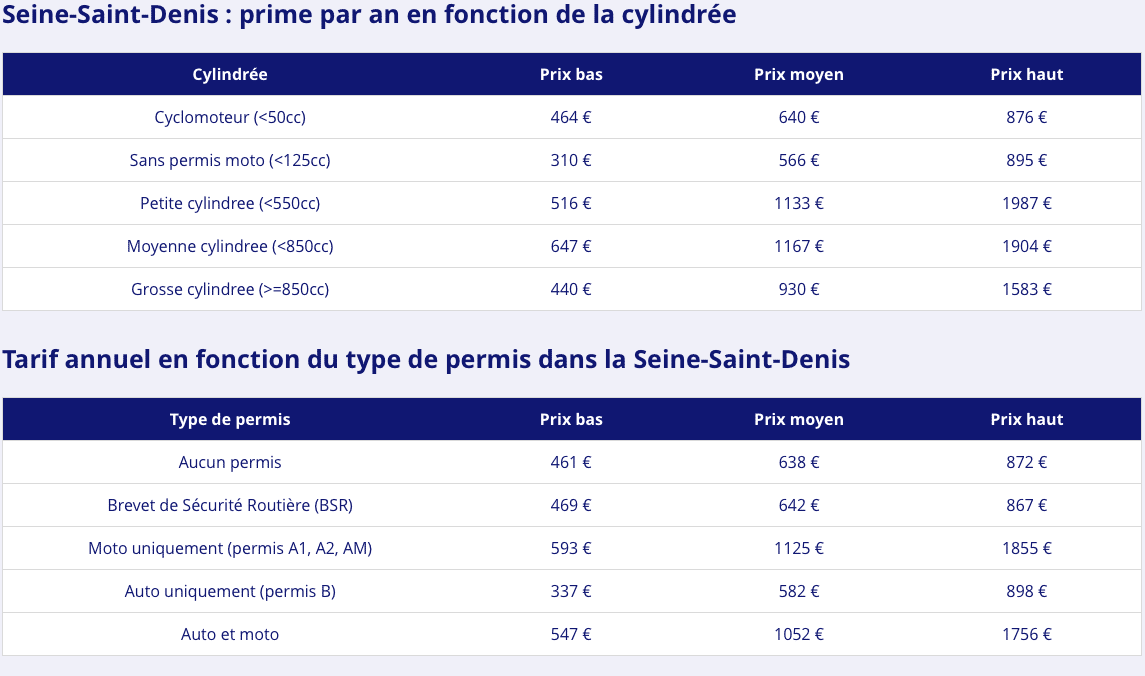Select the 1125 € average price cell
The image size is (1145, 676).
point(798,549)
